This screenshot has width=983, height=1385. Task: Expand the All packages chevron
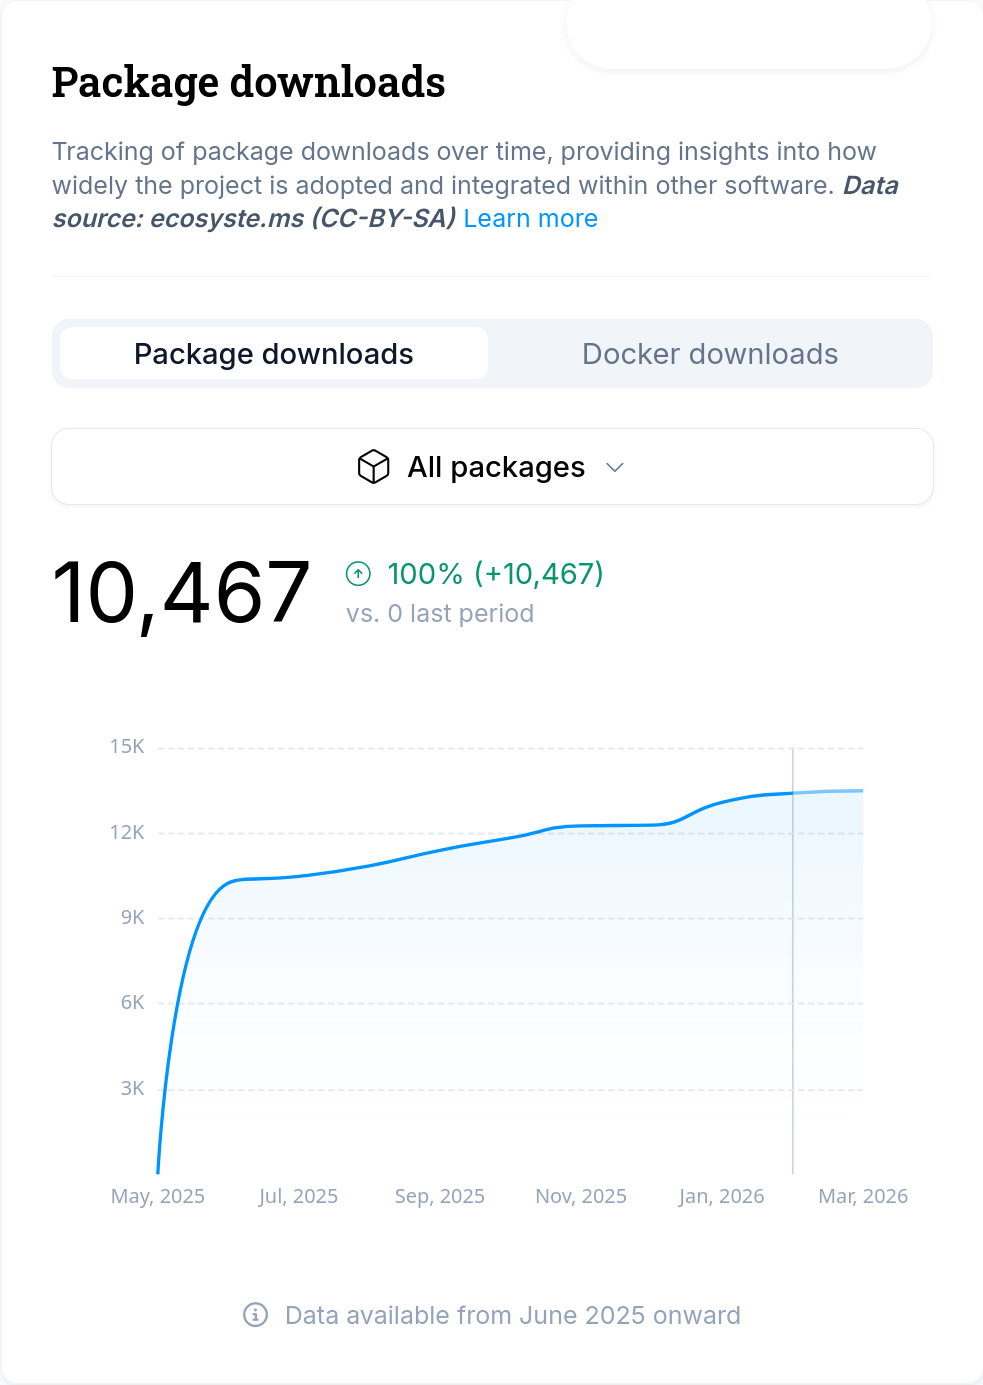pos(615,468)
